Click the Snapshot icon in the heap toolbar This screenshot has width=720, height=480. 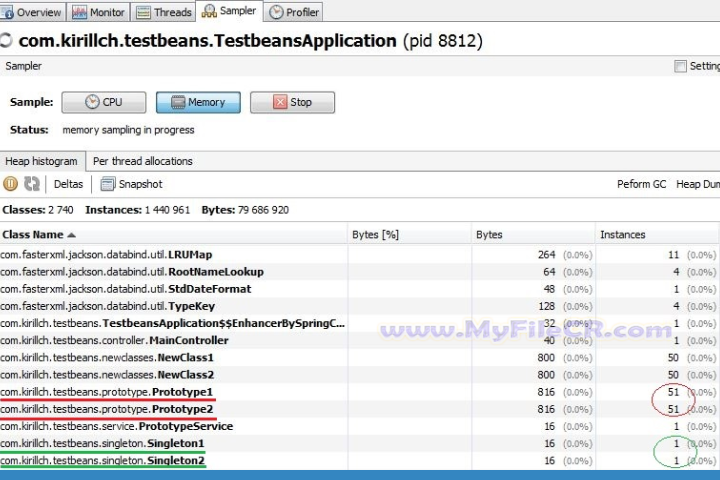[x=107, y=184]
